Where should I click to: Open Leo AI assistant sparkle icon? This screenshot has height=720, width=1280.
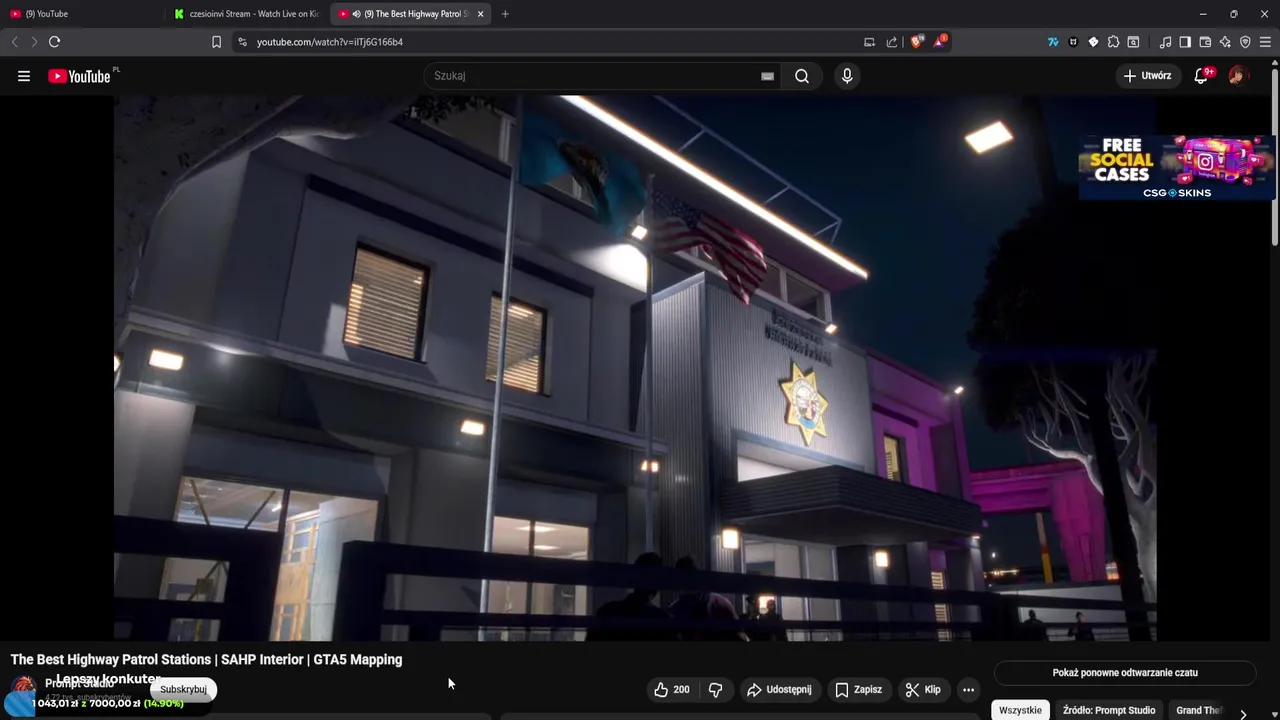coord(1225,42)
